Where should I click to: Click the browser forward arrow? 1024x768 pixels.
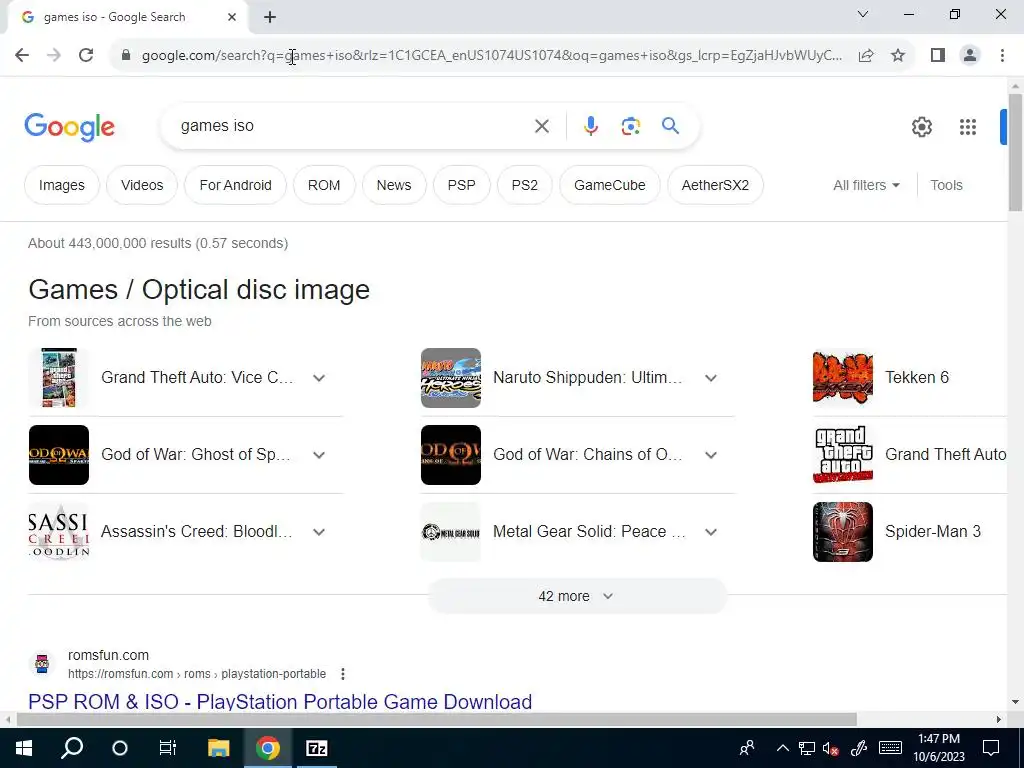(x=54, y=56)
